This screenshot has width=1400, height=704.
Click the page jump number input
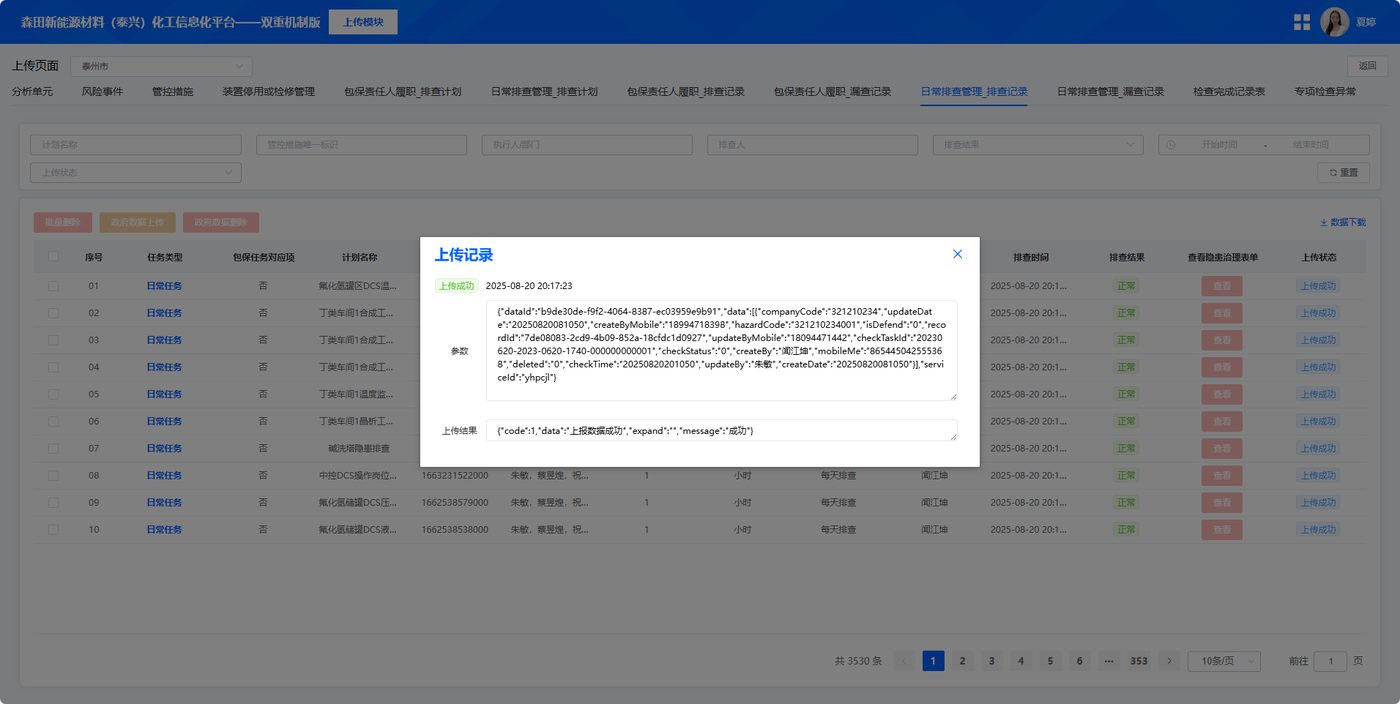[1330, 661]
